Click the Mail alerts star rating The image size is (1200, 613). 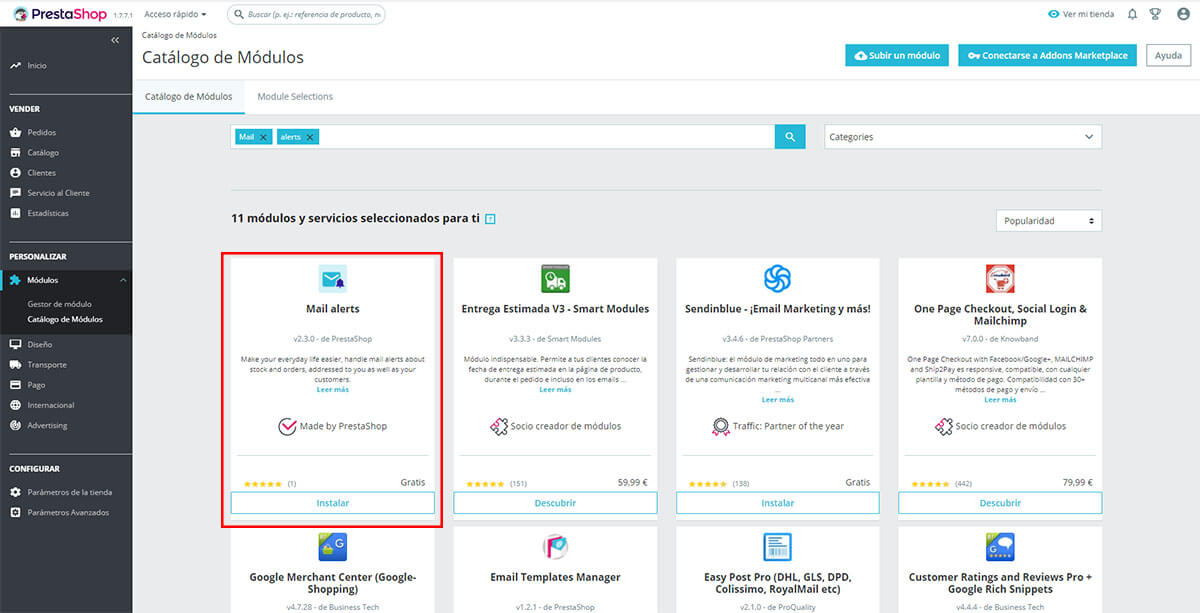[x=261, y=484]
